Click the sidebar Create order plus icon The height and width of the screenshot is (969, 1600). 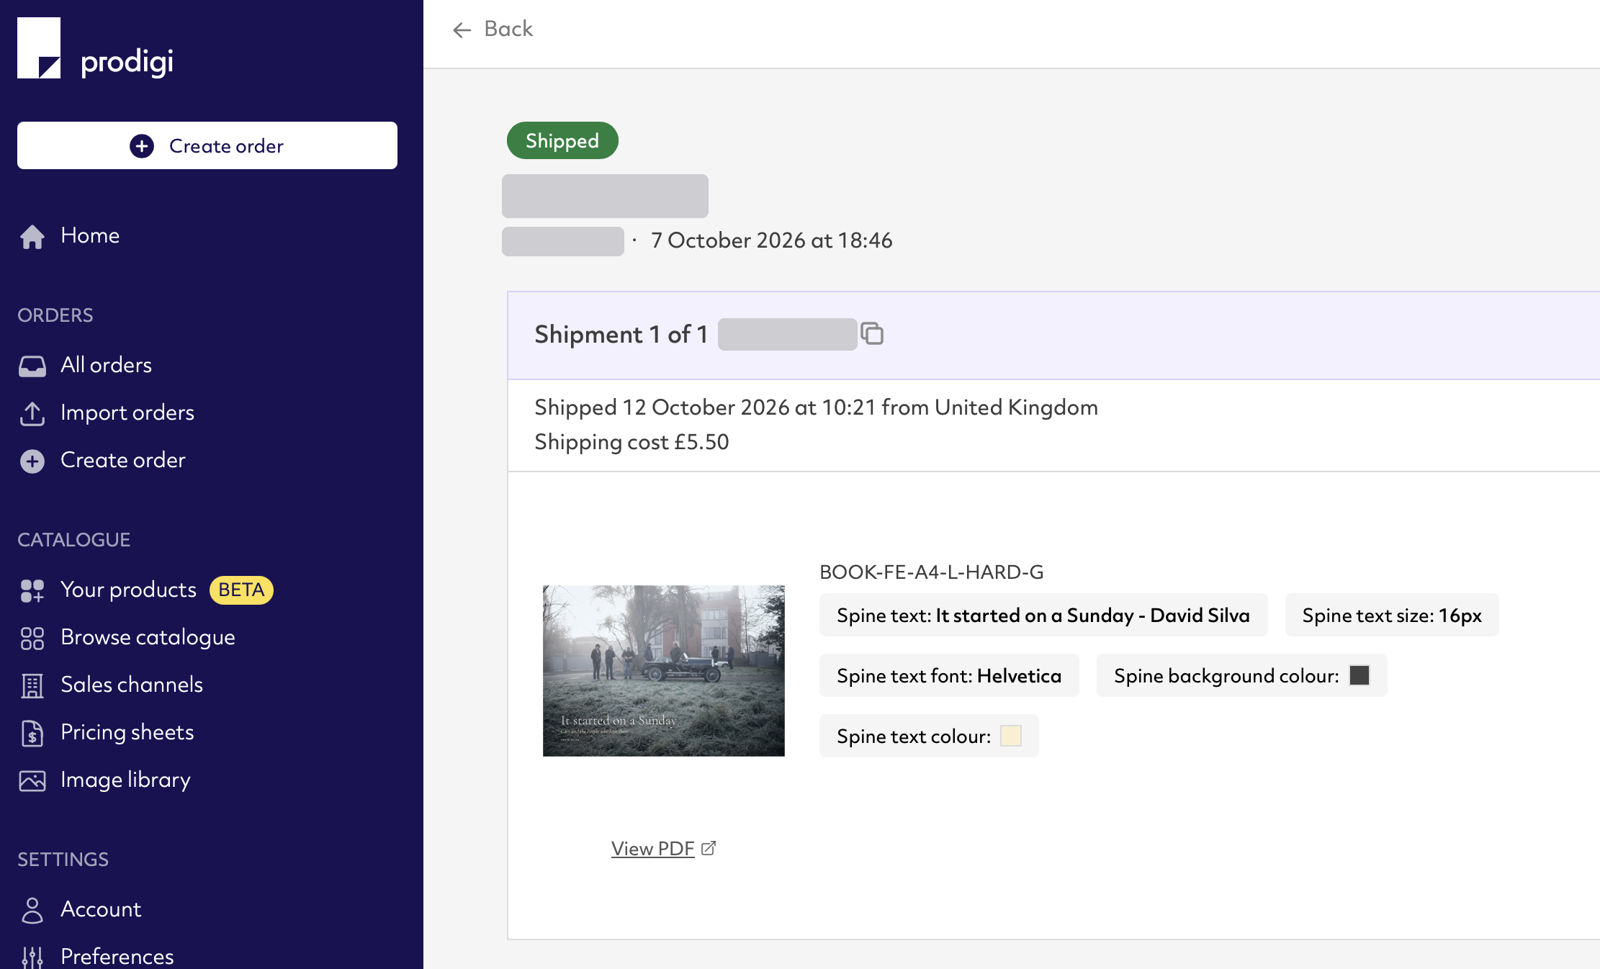(32, 461)
